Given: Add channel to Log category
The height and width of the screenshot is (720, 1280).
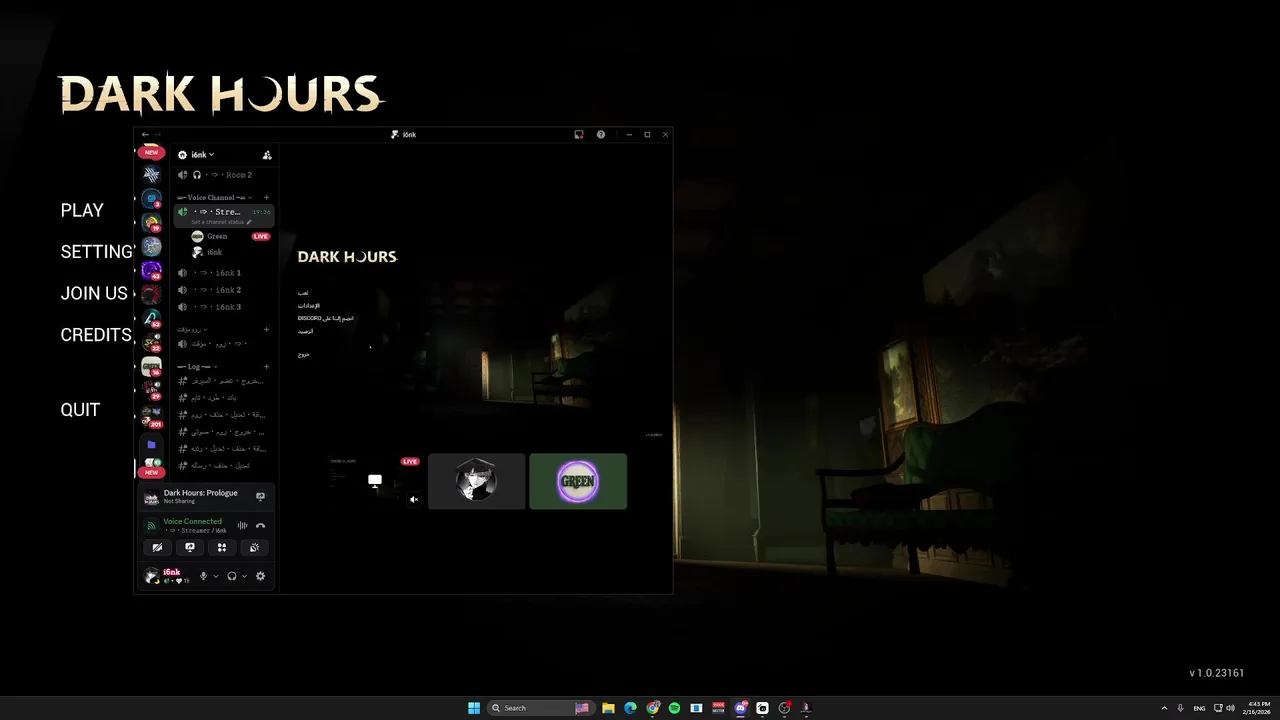Looking at the screenshot, I should pyautogui.click(x=266, y=367).
